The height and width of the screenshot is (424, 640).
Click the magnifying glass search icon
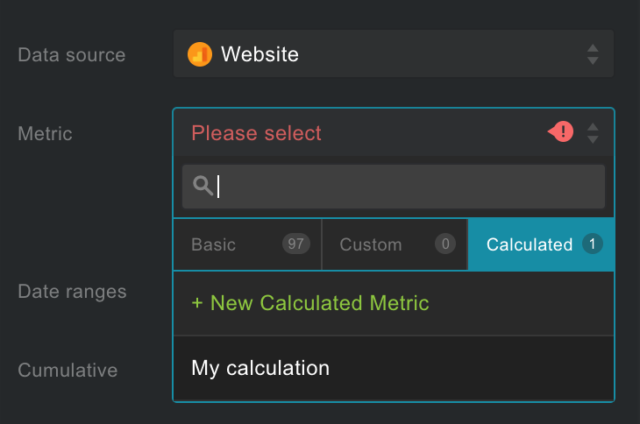(x=202, y=186)
